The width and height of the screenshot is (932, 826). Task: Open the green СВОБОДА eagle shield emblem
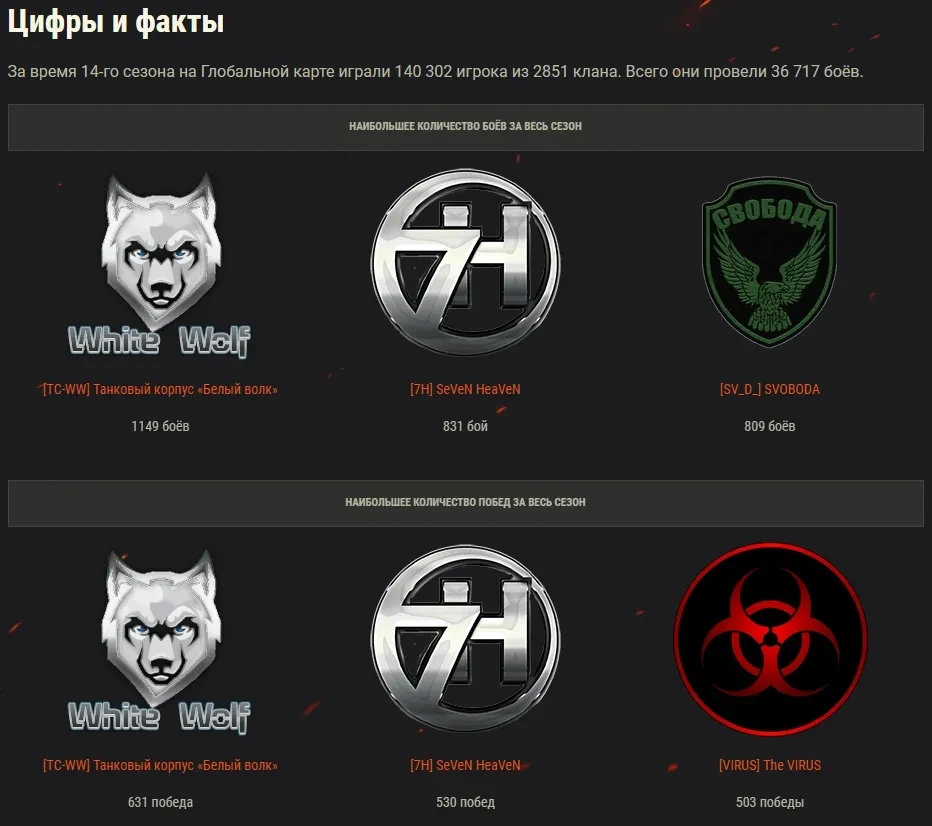tap(770, 262)
